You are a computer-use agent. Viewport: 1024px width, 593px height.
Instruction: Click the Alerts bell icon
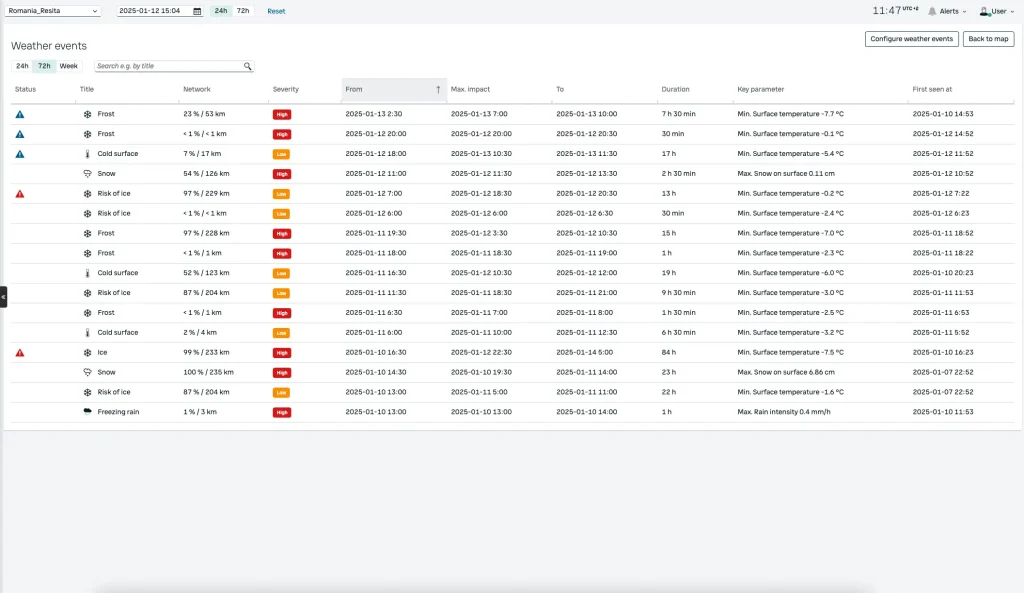coord(932,11)
